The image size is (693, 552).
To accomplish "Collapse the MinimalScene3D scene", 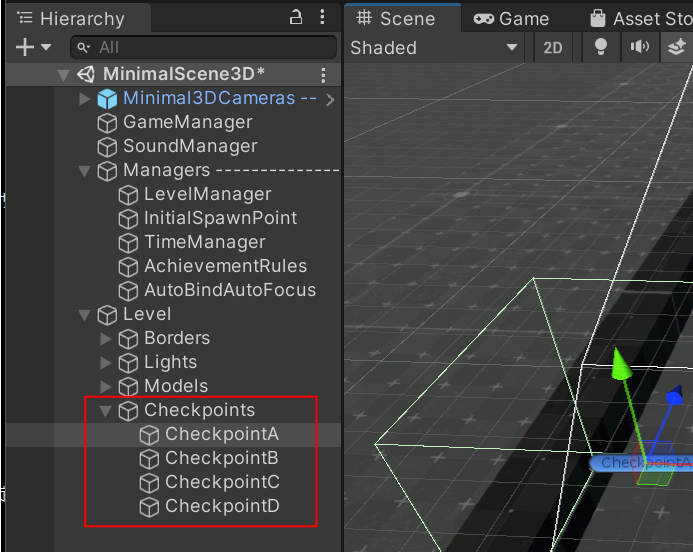I will coord(64,75).
